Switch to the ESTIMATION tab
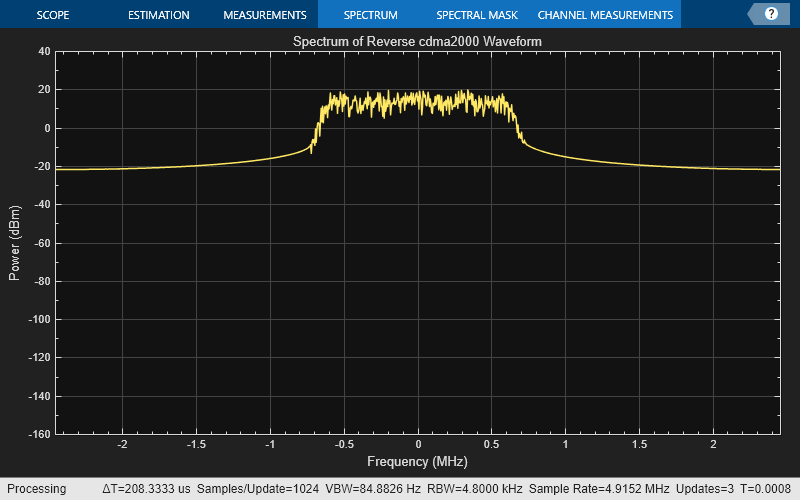The image size is (800, 500). [x=159, y=15]
